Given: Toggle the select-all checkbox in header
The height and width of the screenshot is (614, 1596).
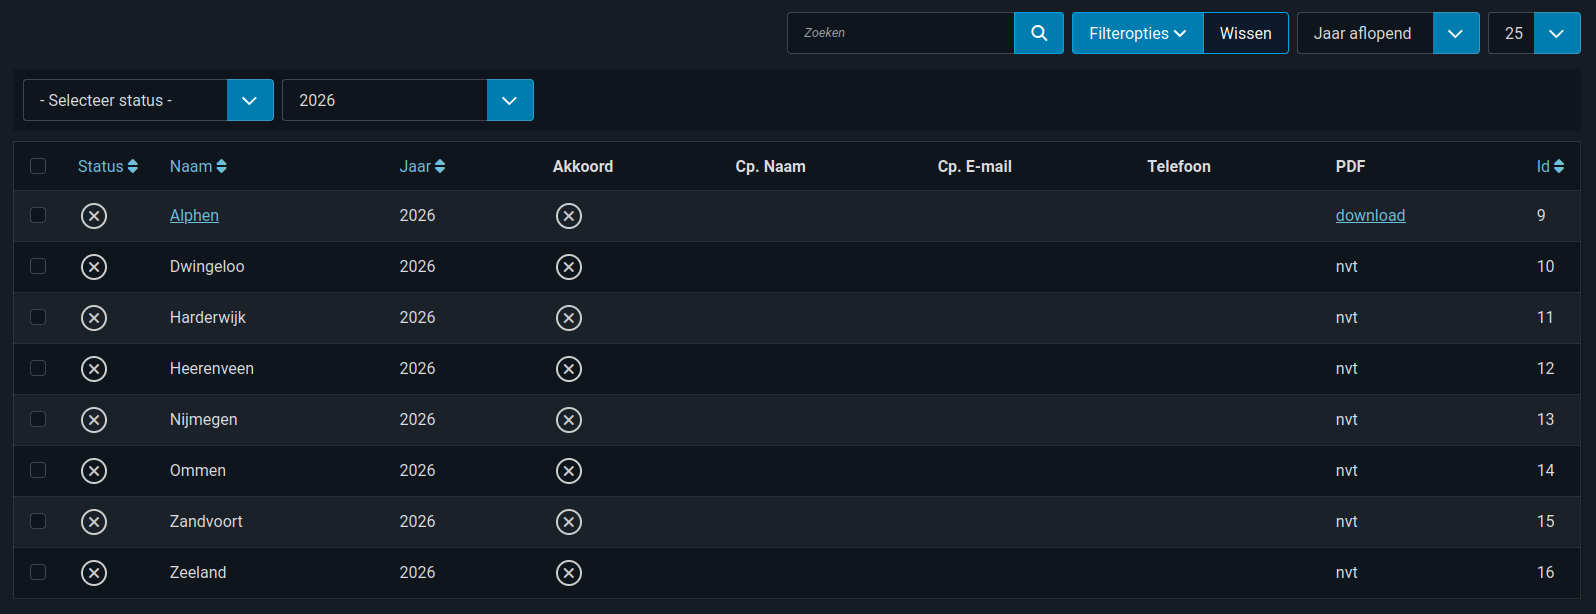Looking at the screenshot, I should 38,166.
